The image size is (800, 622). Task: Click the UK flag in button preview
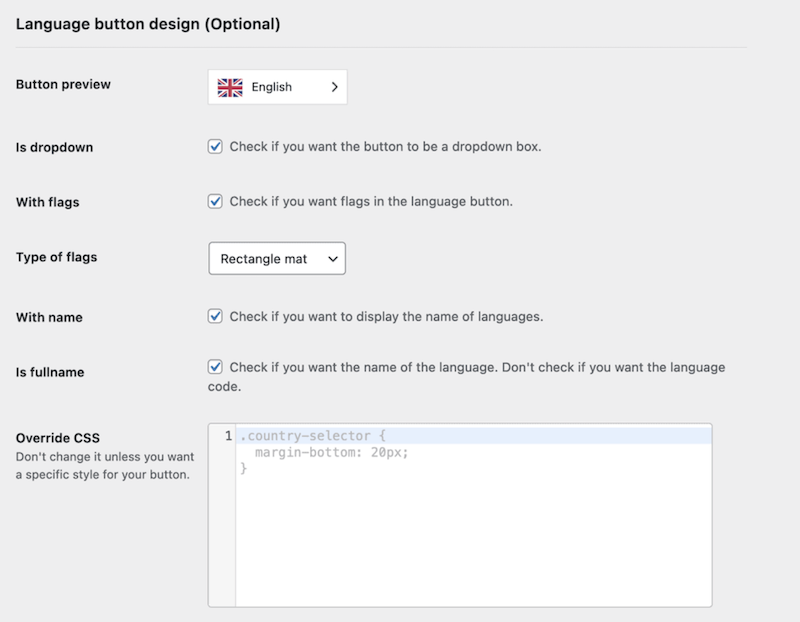[230, 88]
